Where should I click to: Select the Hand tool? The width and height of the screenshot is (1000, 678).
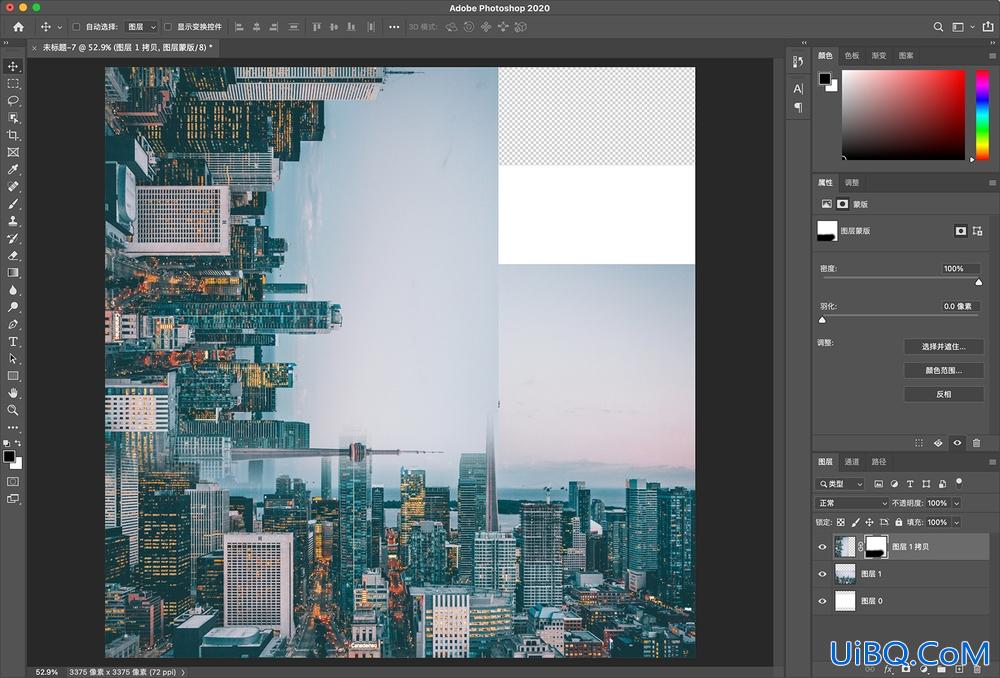click(13, 394)
